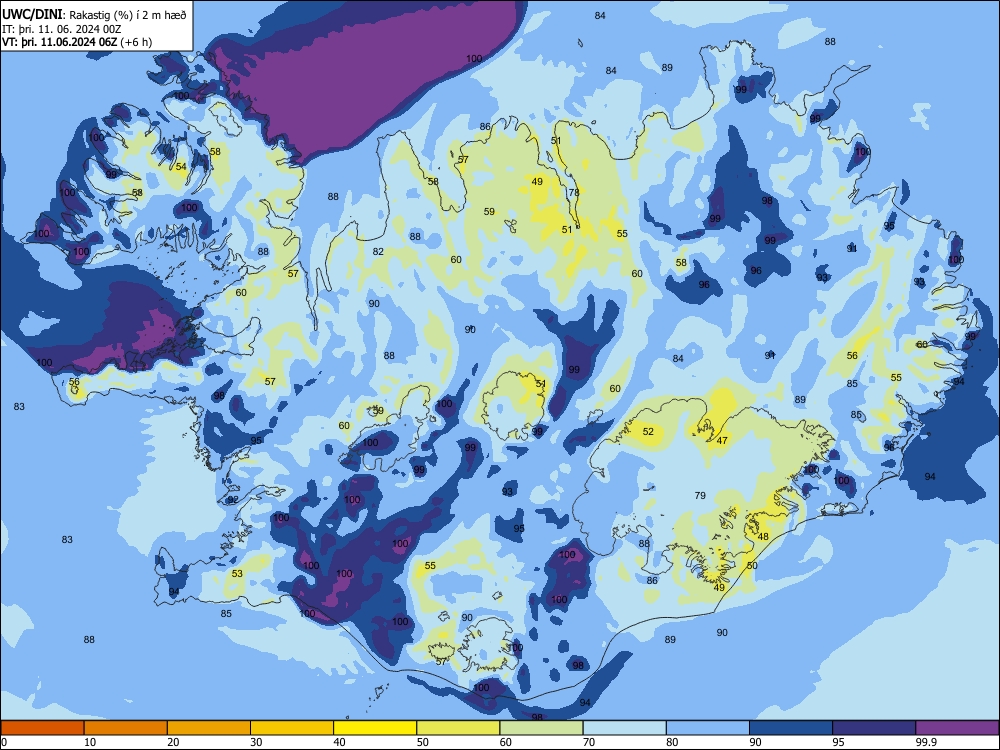Click the humidity value 53 on the map

coord(237,573)
